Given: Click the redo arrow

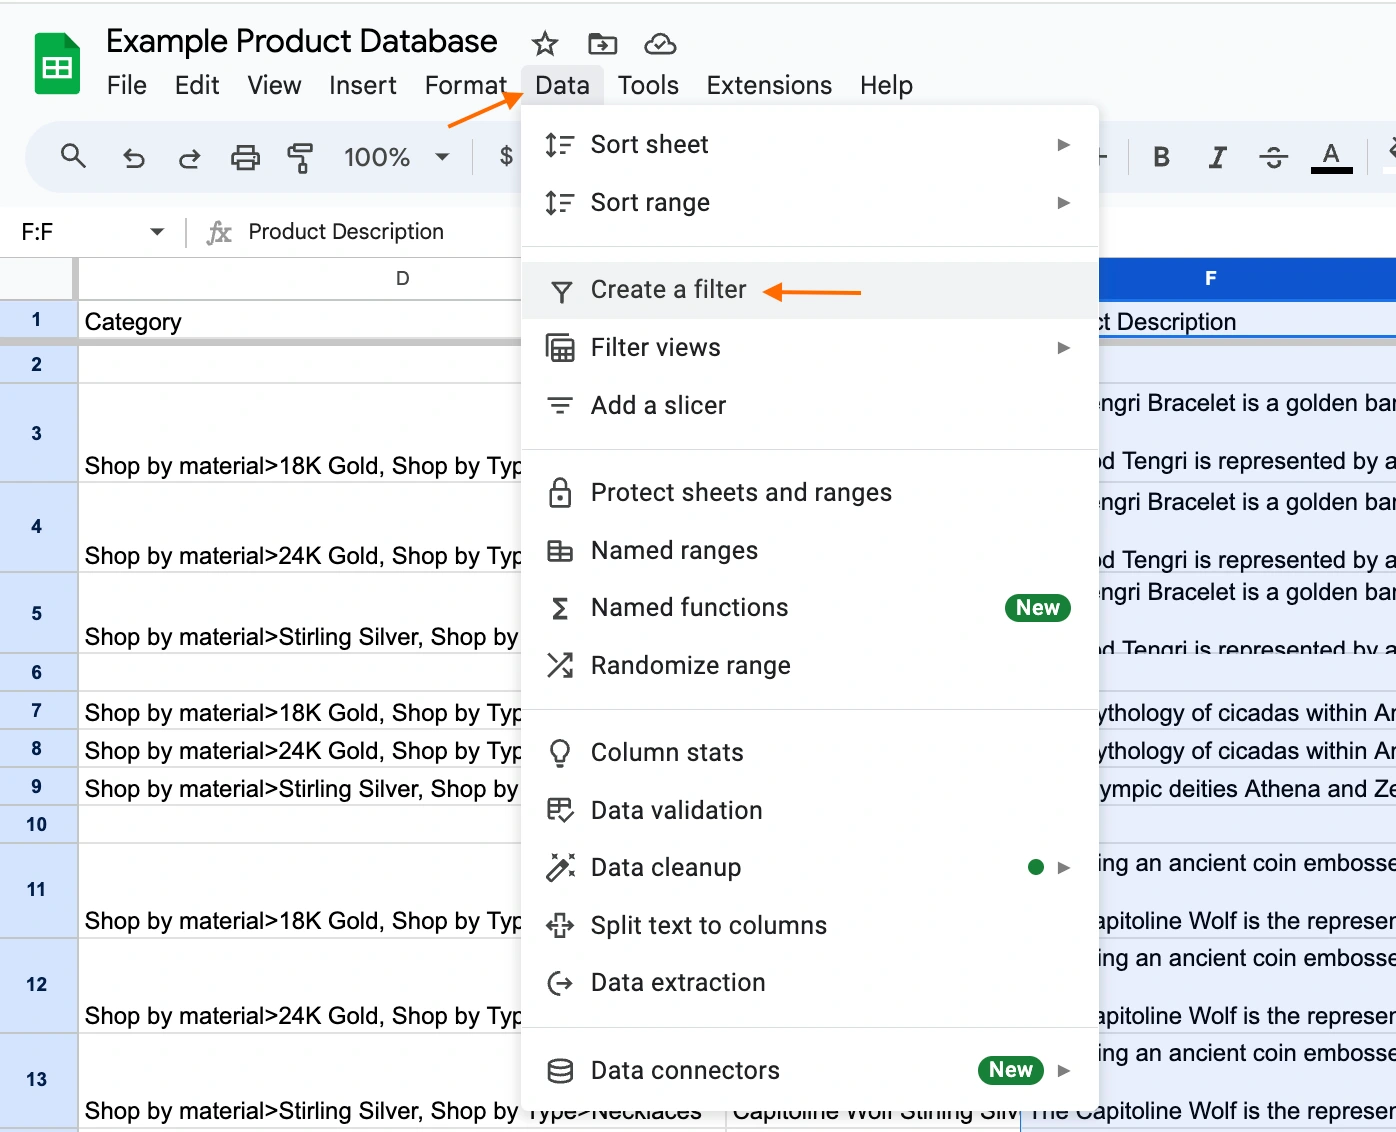Looking at the screenshot, I should tap(189, 158).
